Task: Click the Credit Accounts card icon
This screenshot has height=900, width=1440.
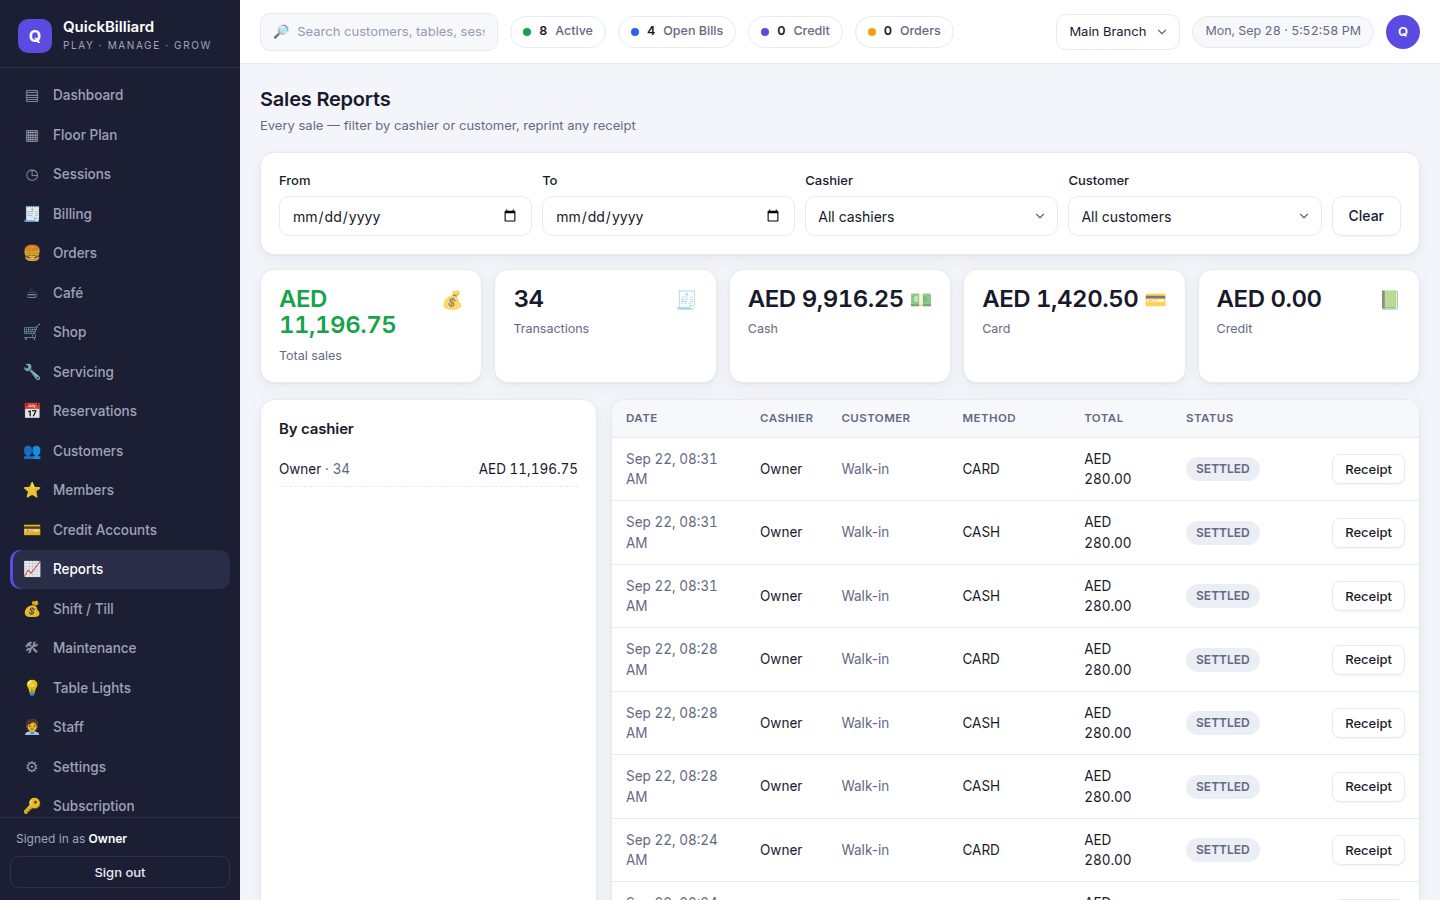Action: point(32,530)
